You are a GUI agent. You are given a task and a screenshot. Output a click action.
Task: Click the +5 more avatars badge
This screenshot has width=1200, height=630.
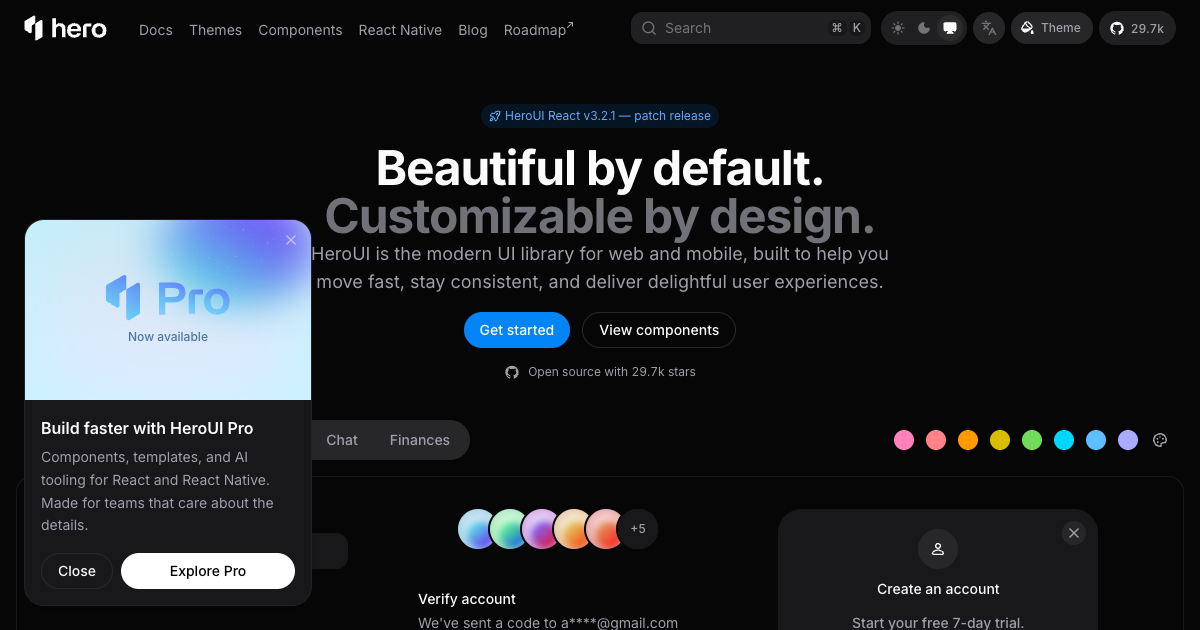coord(638,529)
